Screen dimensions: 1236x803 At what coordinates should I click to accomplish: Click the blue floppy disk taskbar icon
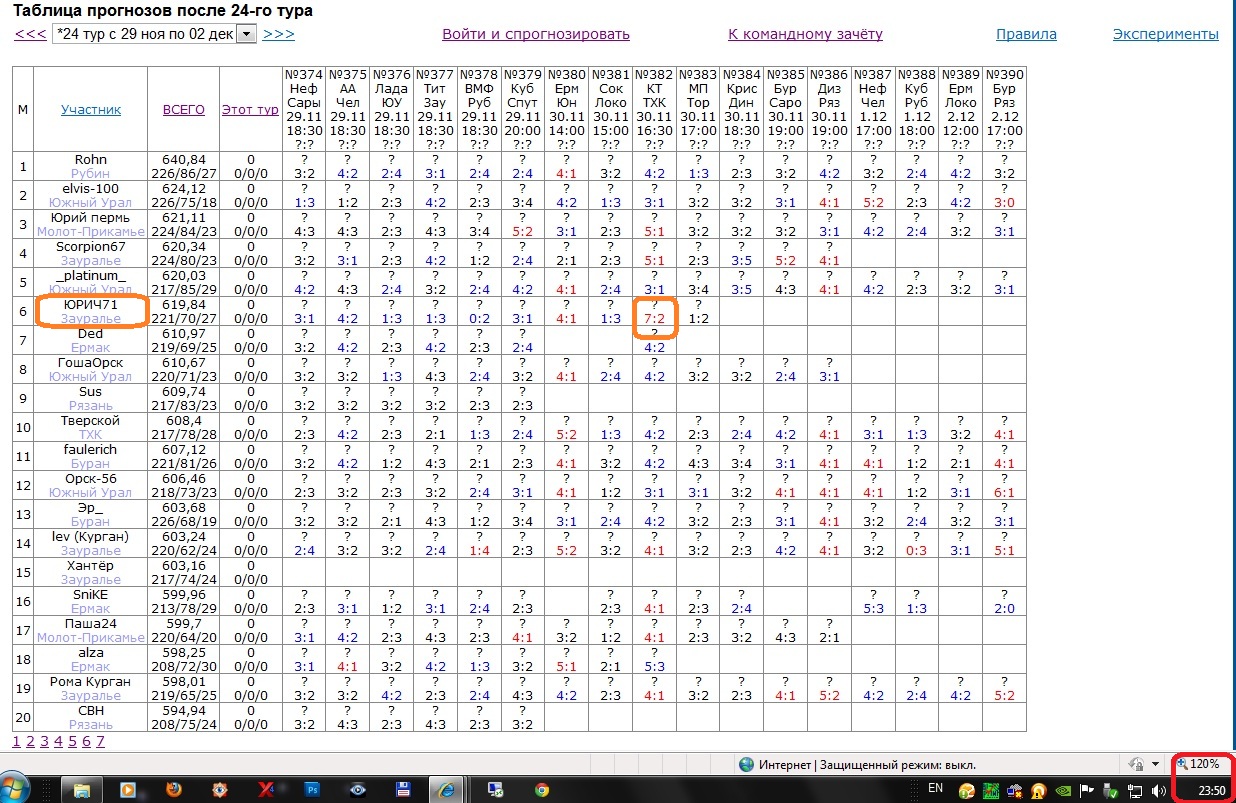(x=405, y=789)
